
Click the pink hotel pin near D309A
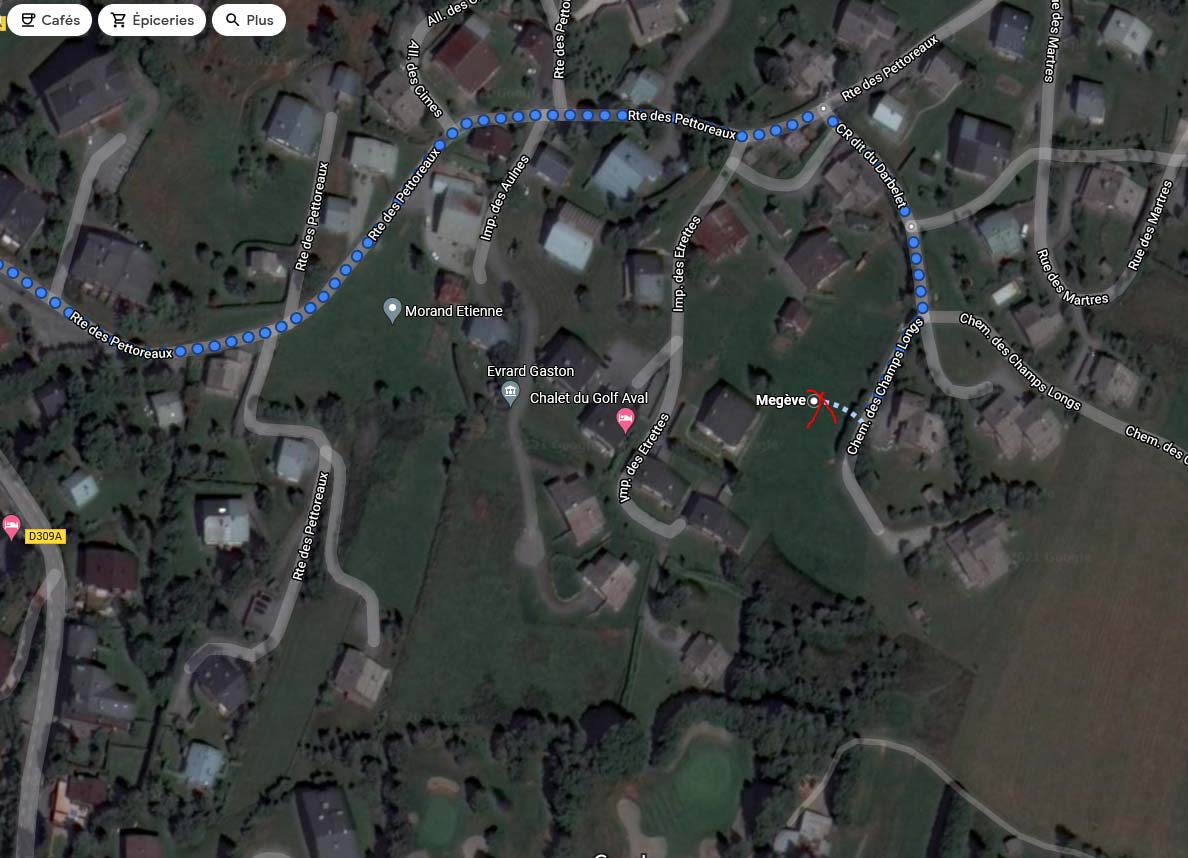[11, 527]
